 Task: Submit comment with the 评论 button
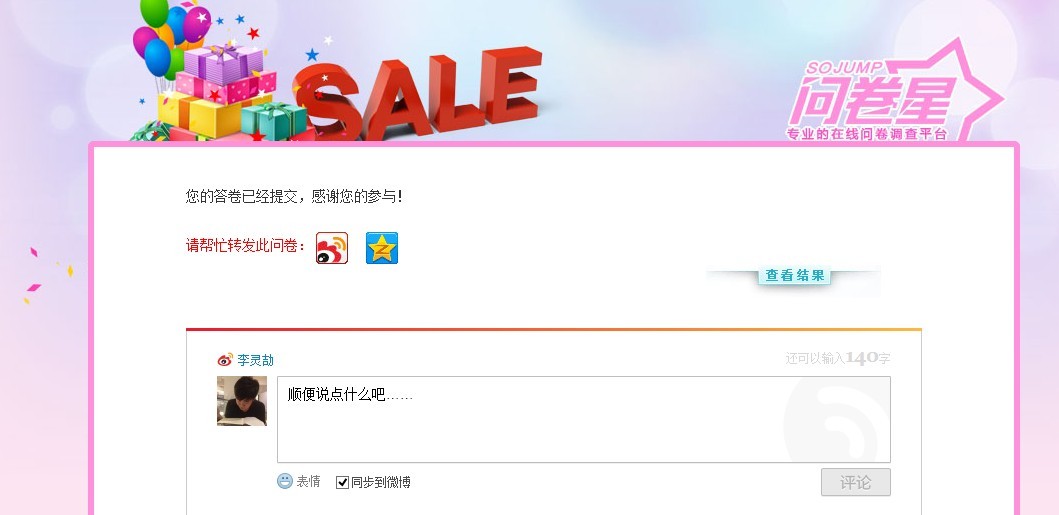tap(856, 483)
